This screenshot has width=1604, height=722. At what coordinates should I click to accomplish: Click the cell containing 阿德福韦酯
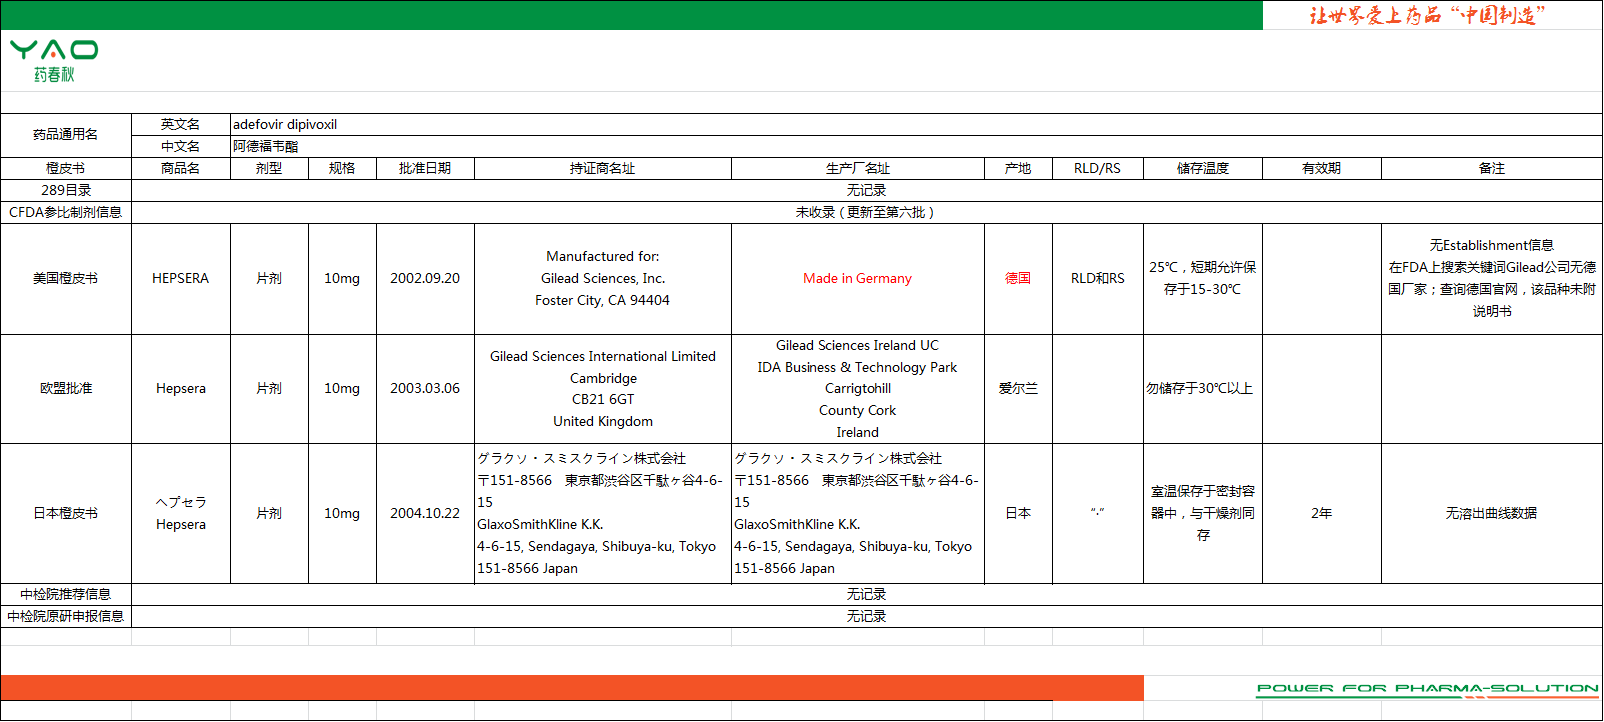[916, 147]
